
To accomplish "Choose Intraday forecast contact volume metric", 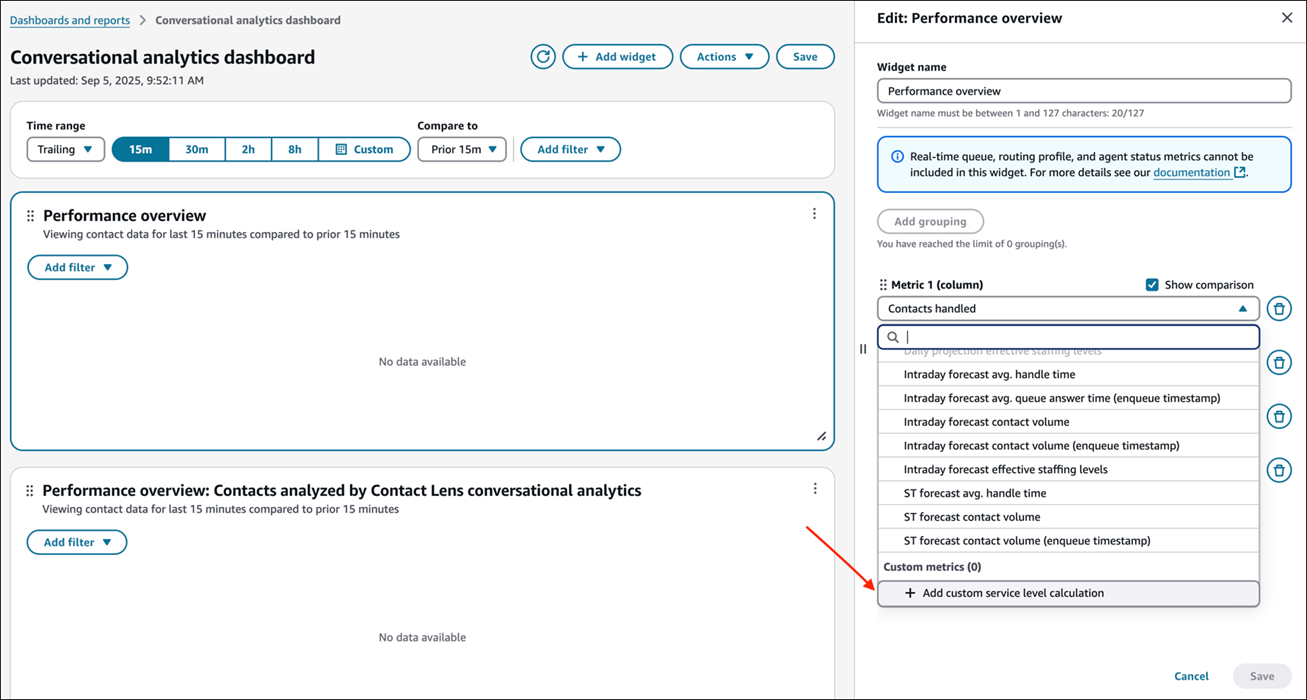I will (x=986, y=422).
